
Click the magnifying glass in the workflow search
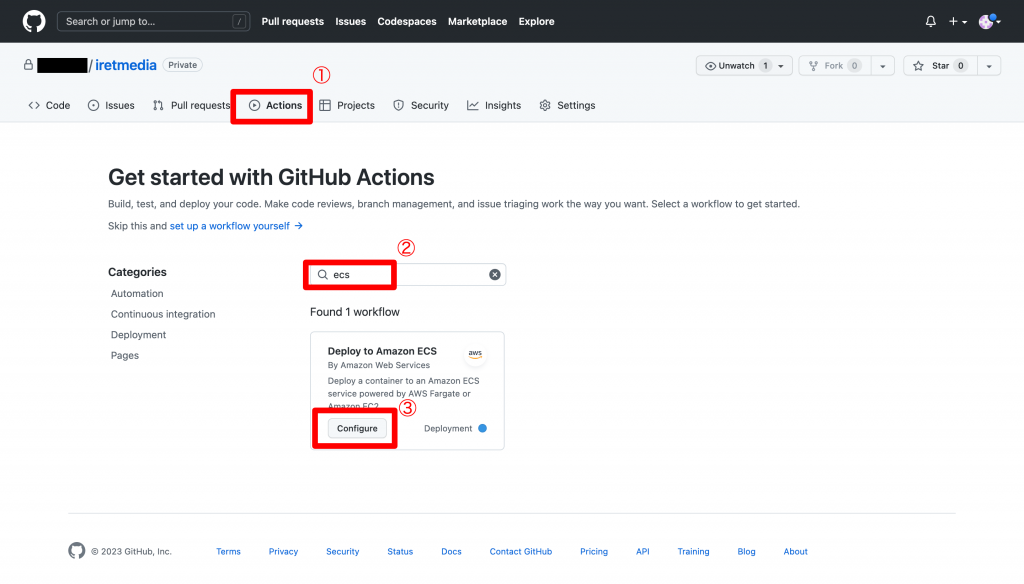coord(321,274)
